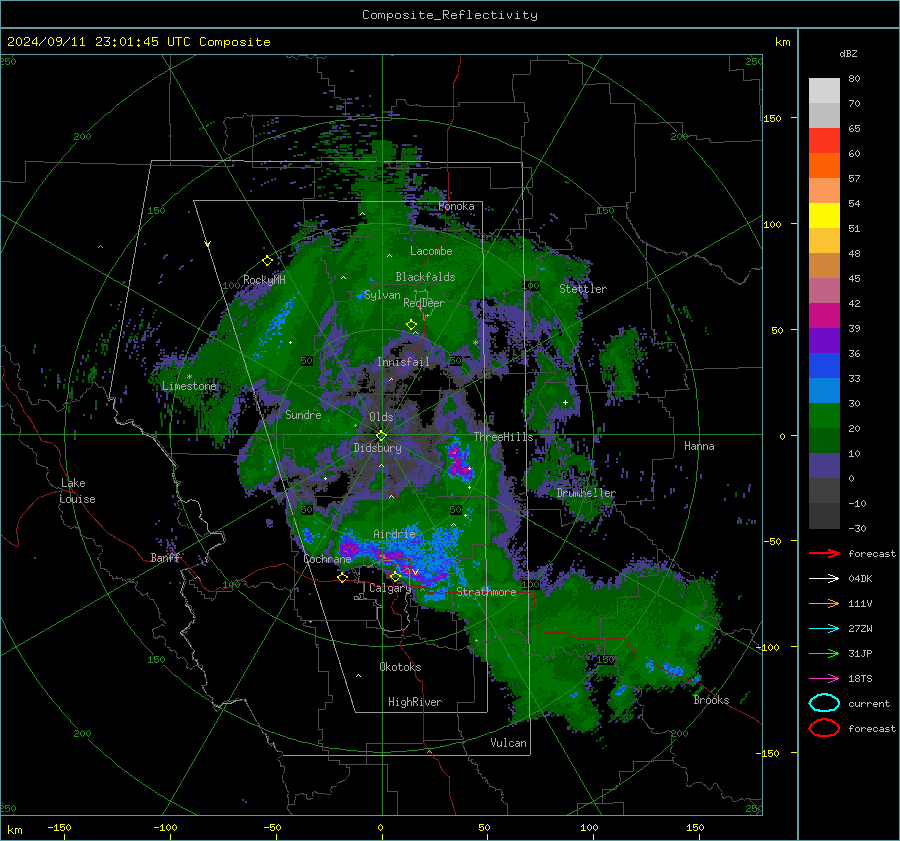Click the Strathmore city label
Viewport: 900px width, 841px height.
coord(486,592)
